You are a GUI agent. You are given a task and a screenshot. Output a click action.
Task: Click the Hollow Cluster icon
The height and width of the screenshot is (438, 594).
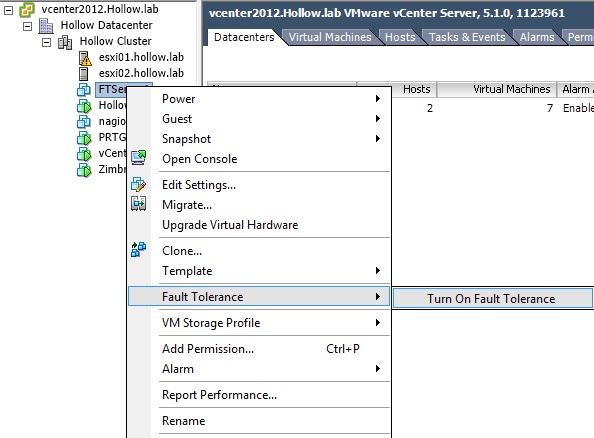[65, 42]
